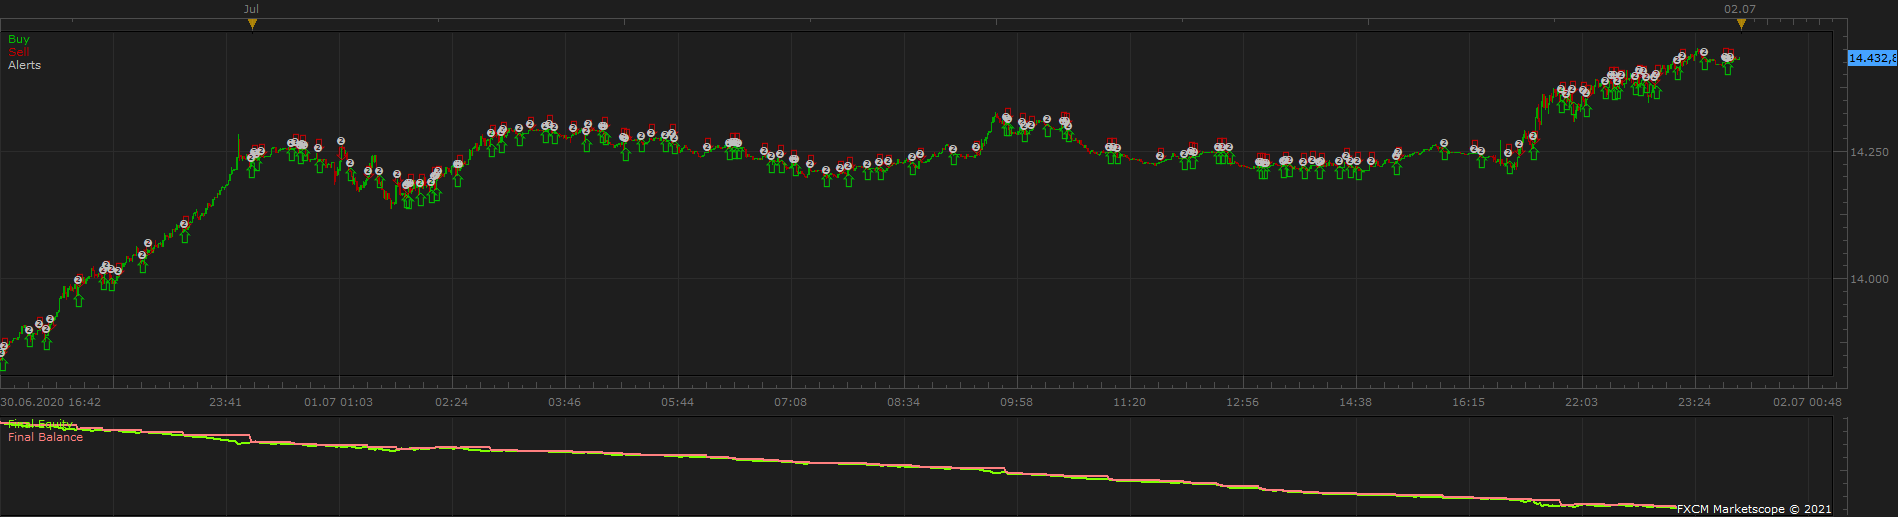Screen dimensions: 1898x517
Task: Click the 02.07 00:48 time label
Action: pos(1807,402)
